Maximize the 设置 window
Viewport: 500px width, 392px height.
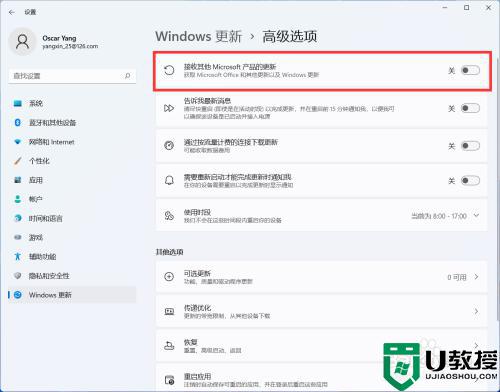click(467, 7)
